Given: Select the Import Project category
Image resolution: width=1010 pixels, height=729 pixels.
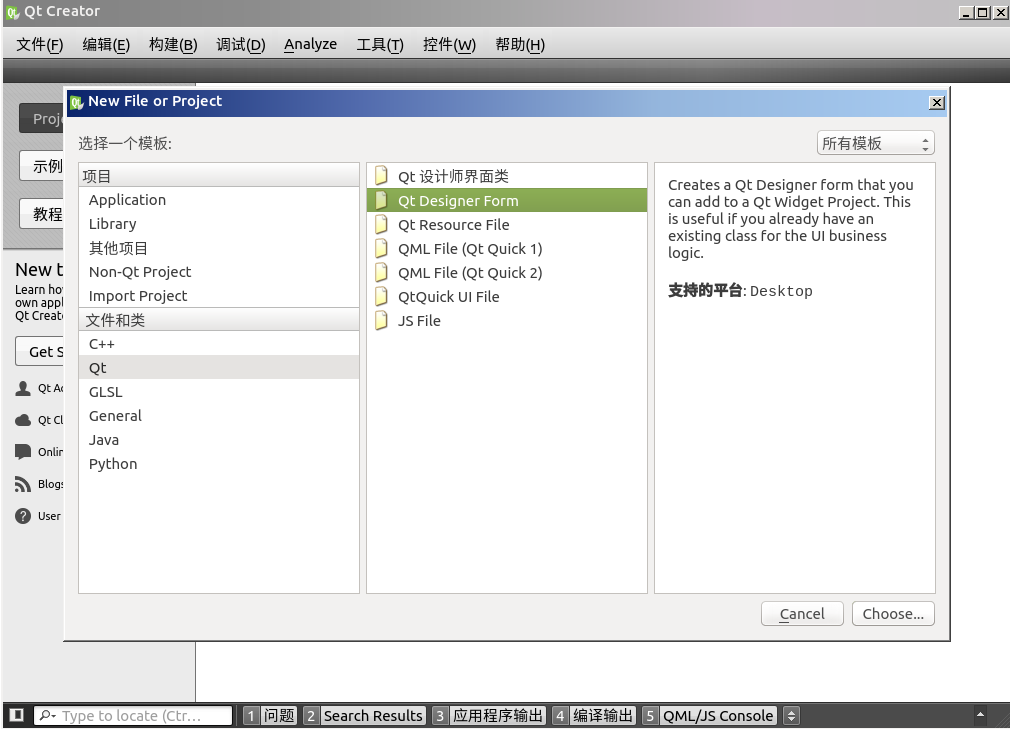Looking at the screenshot, I should (219, 296).
